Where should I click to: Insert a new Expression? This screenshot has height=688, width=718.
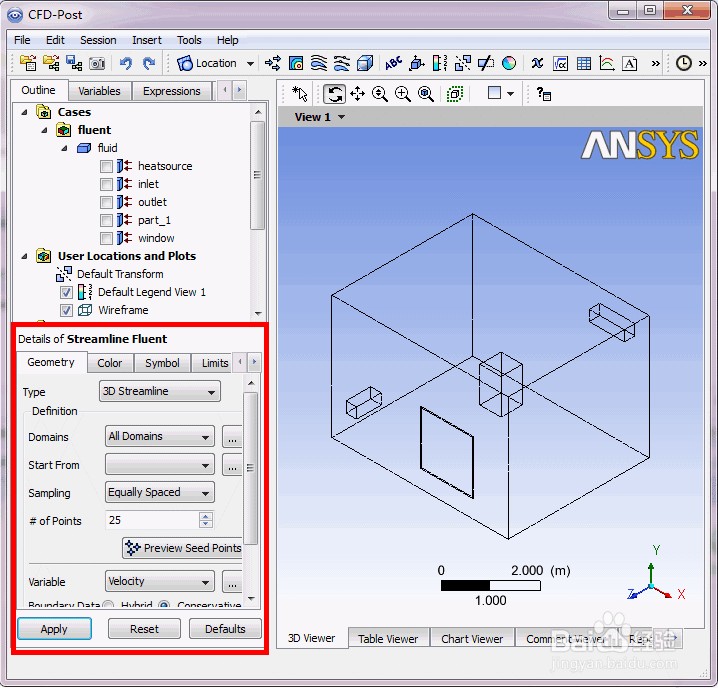pyautogui.click(x=560, y=63)
